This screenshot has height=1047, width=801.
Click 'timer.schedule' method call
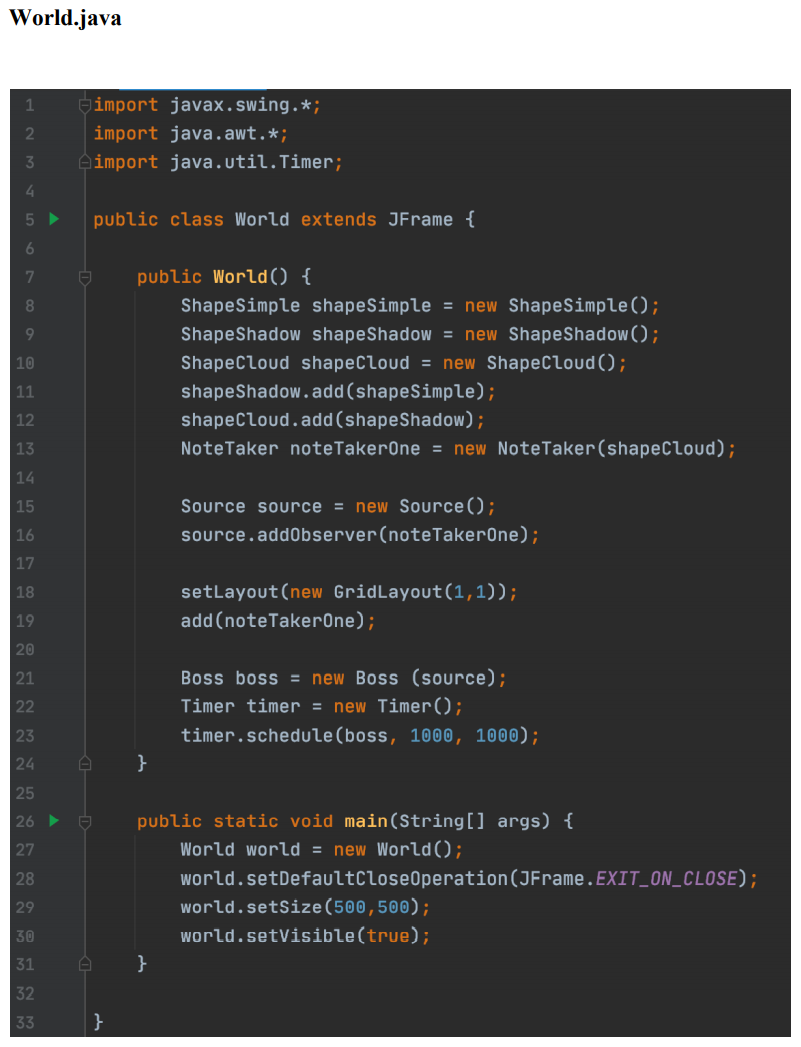pos(257,736)
